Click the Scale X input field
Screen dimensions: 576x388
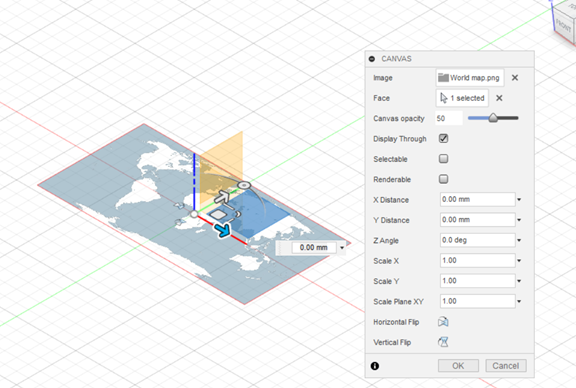coord(478,261)
